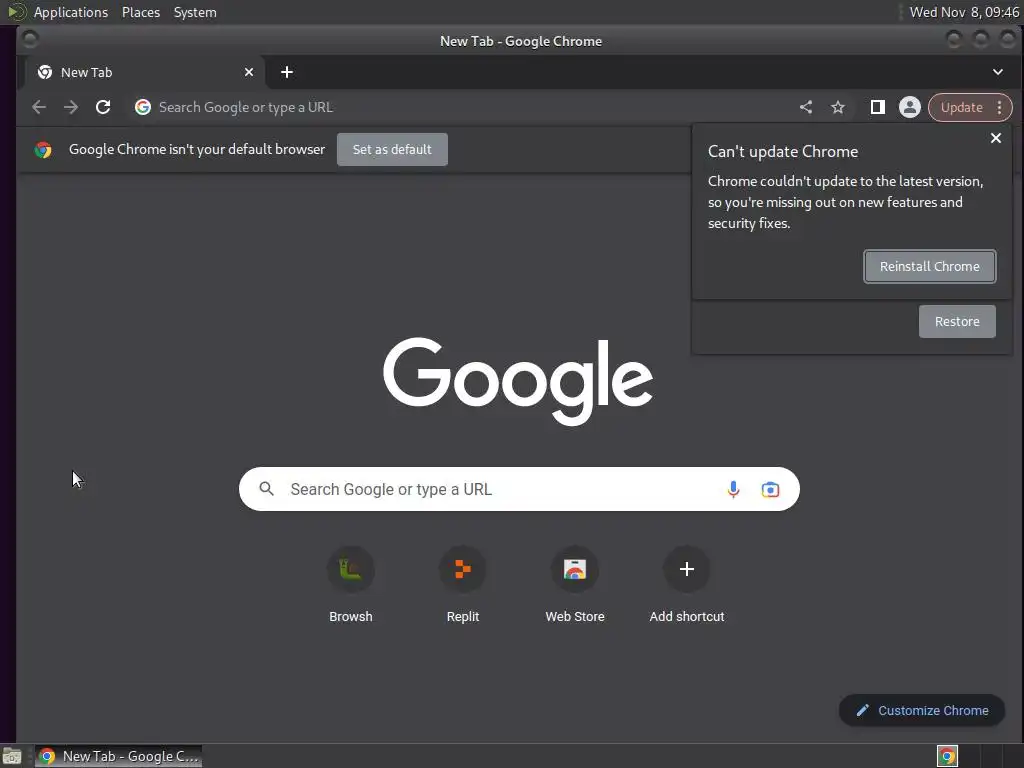Go back using the back arrow
Viewport: 1024px width, 768px height.
(x=39, y=107)
